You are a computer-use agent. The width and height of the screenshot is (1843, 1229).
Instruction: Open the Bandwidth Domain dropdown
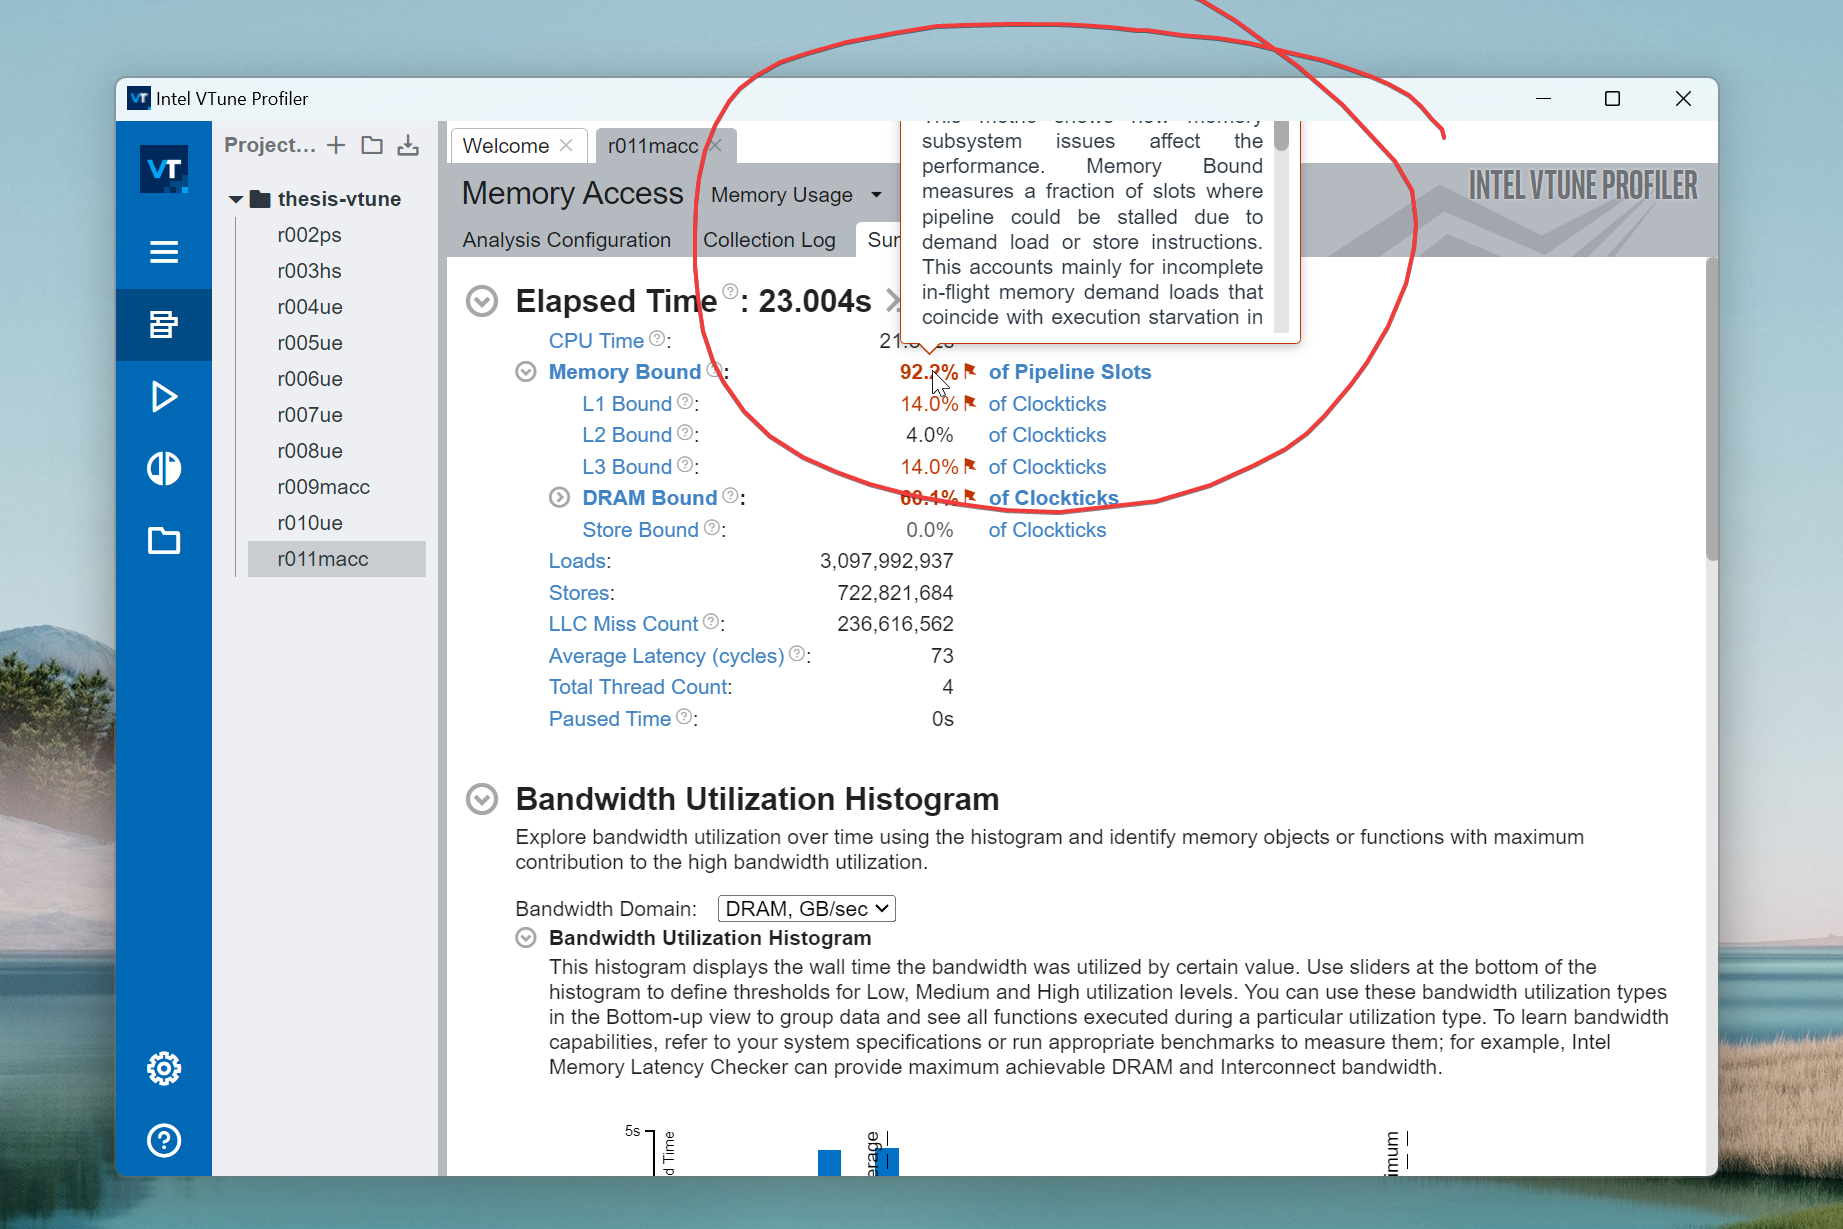(806, 909)
